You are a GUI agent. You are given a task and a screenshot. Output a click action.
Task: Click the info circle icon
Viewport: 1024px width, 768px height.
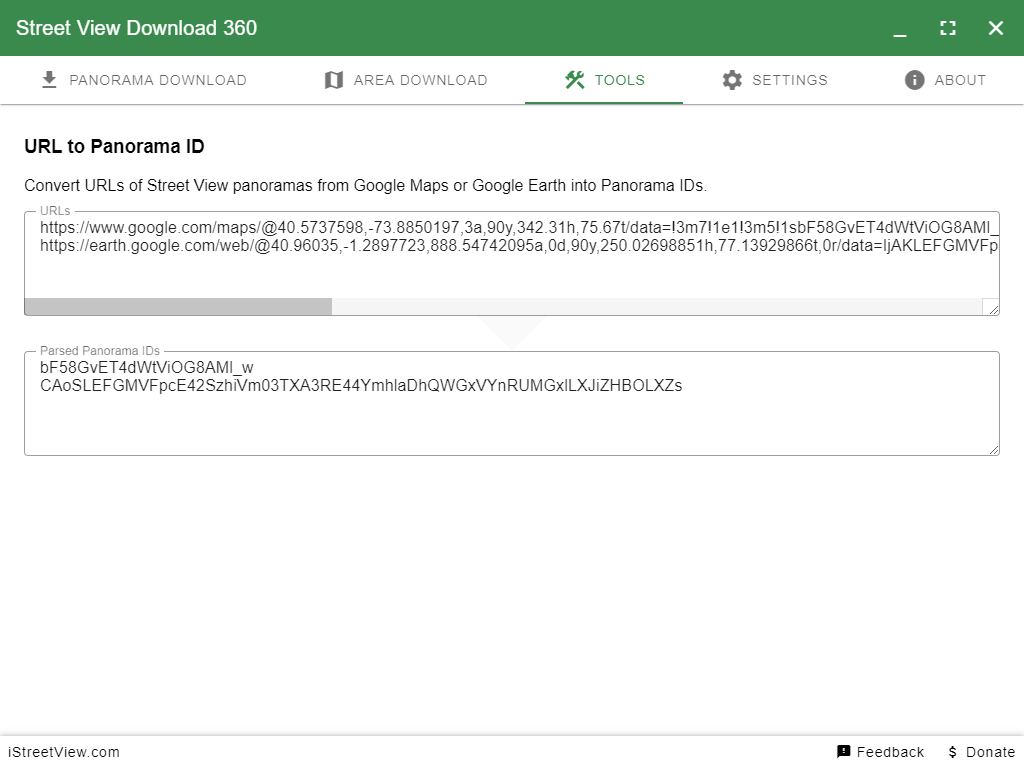coord(914,80)
